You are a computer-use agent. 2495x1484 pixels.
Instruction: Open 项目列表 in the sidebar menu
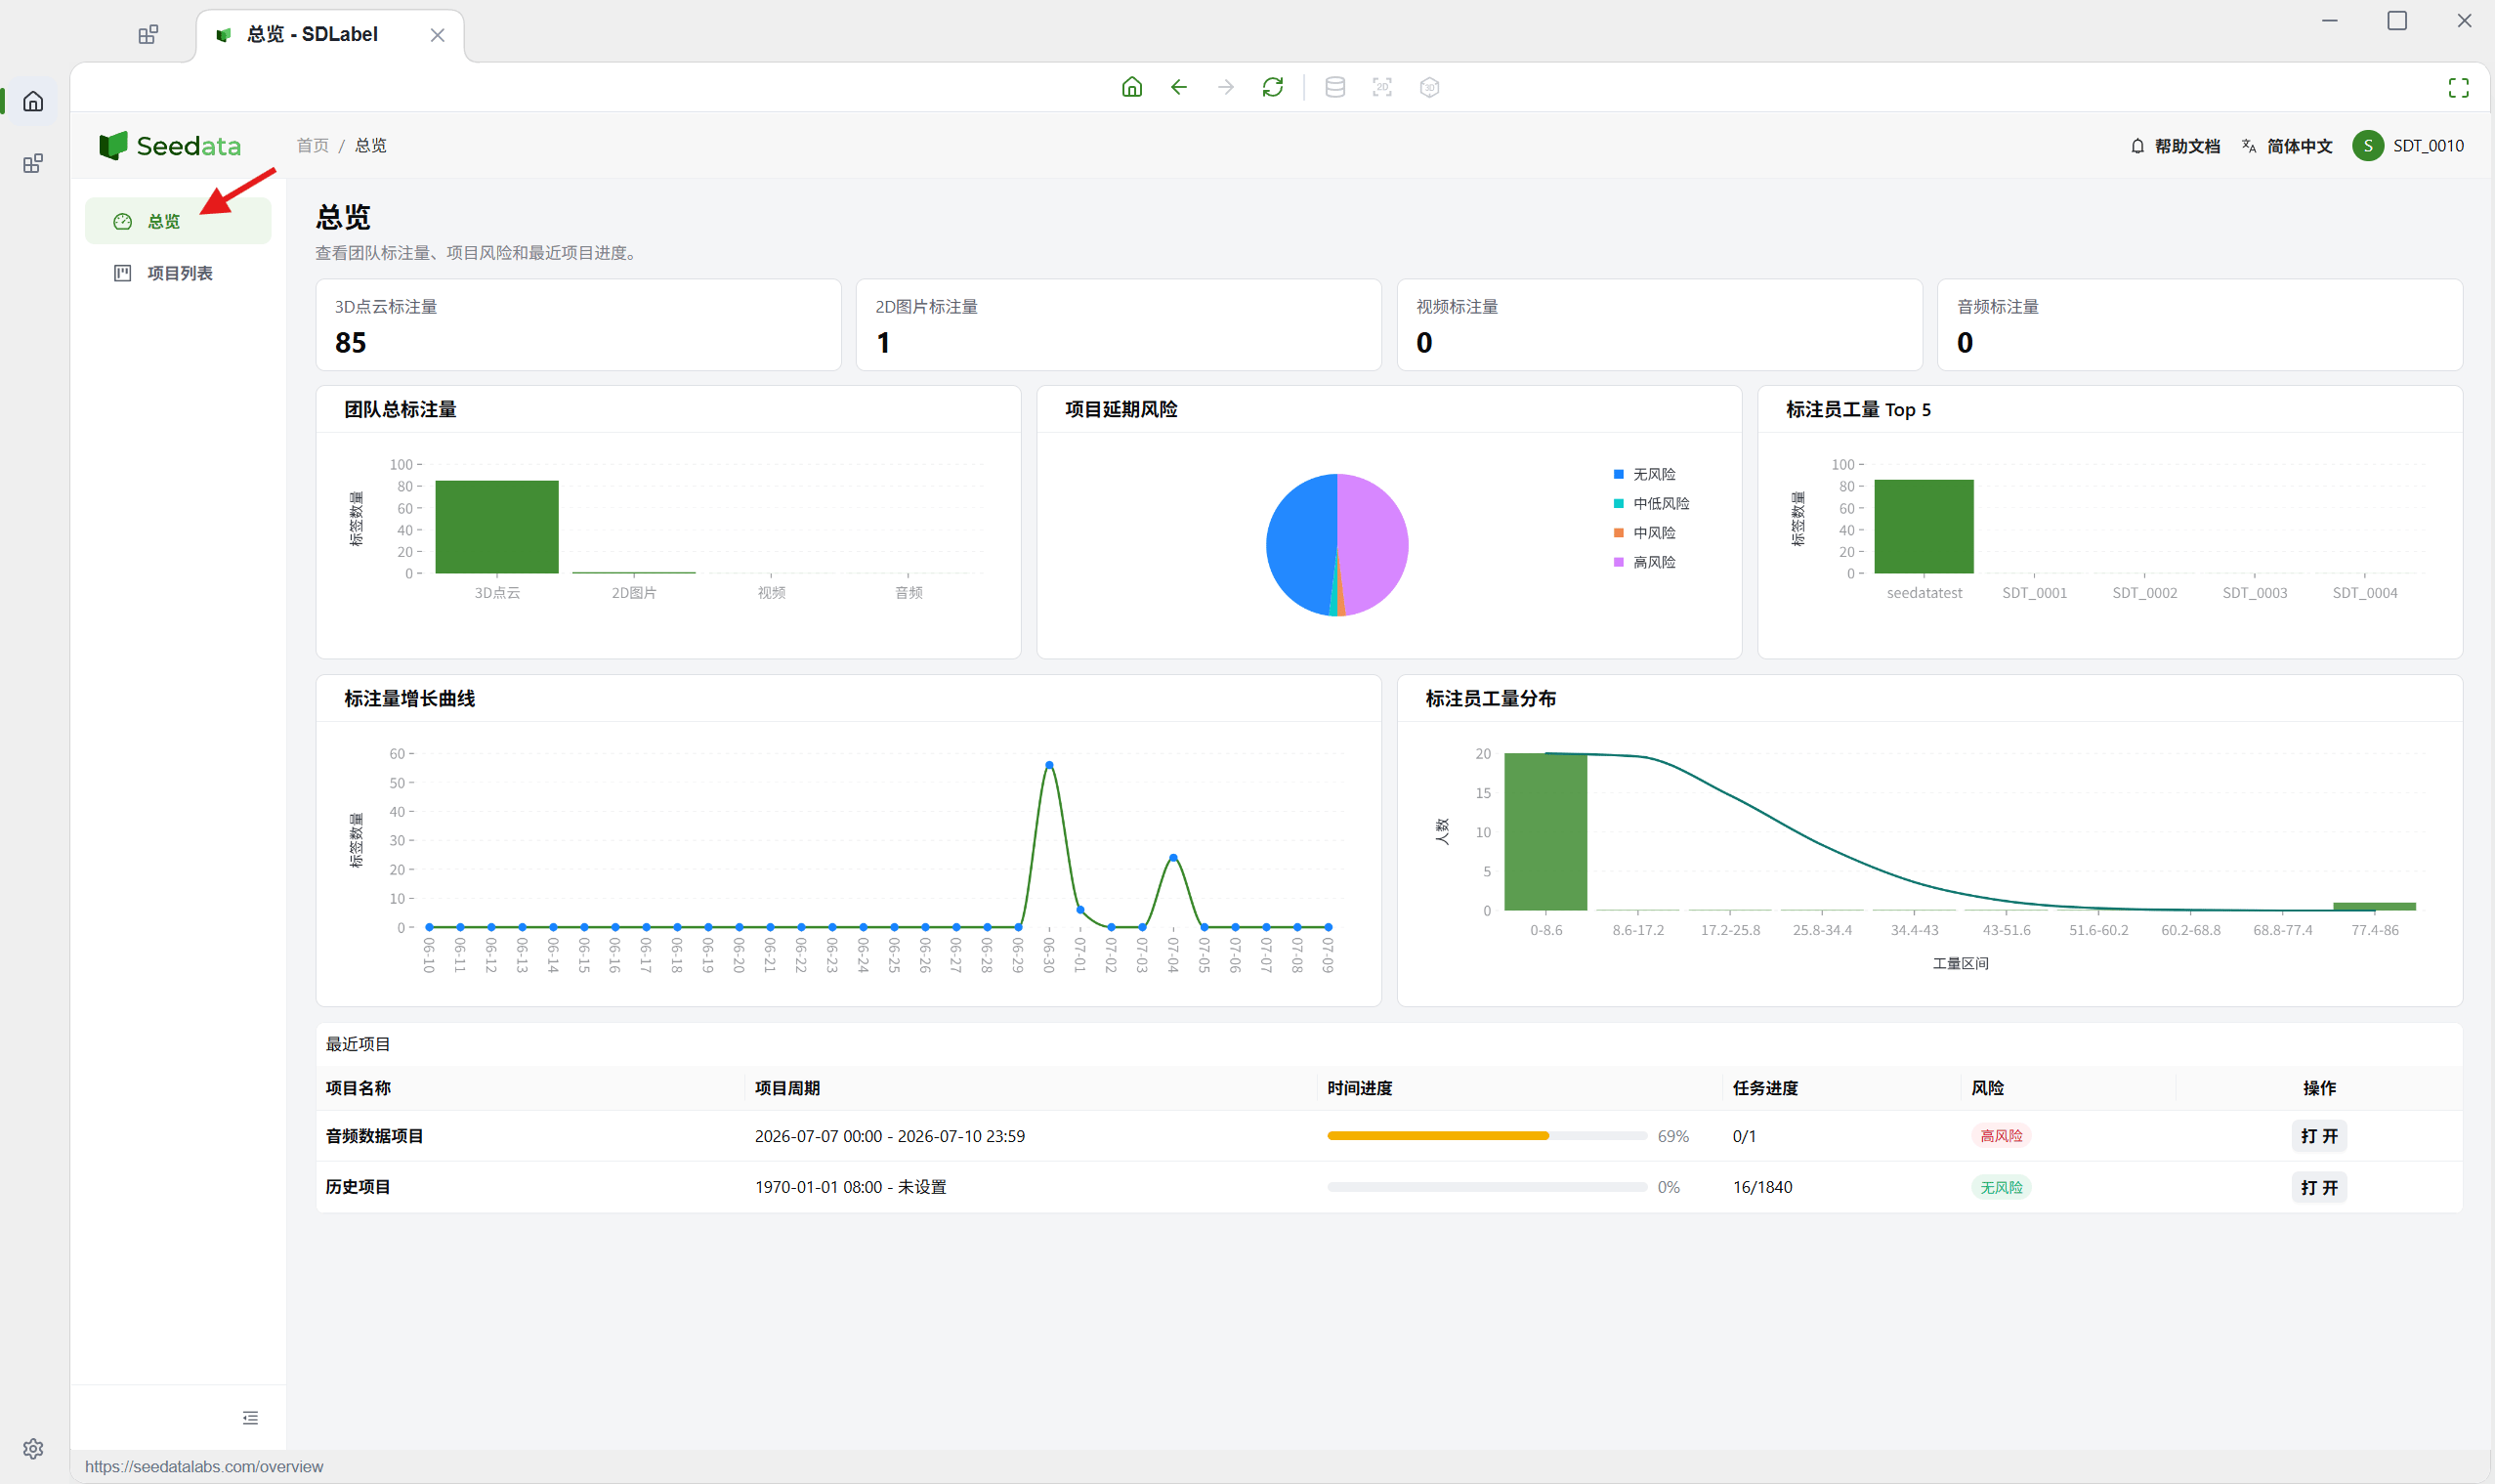pyautogui.click(x=178, y=273)
